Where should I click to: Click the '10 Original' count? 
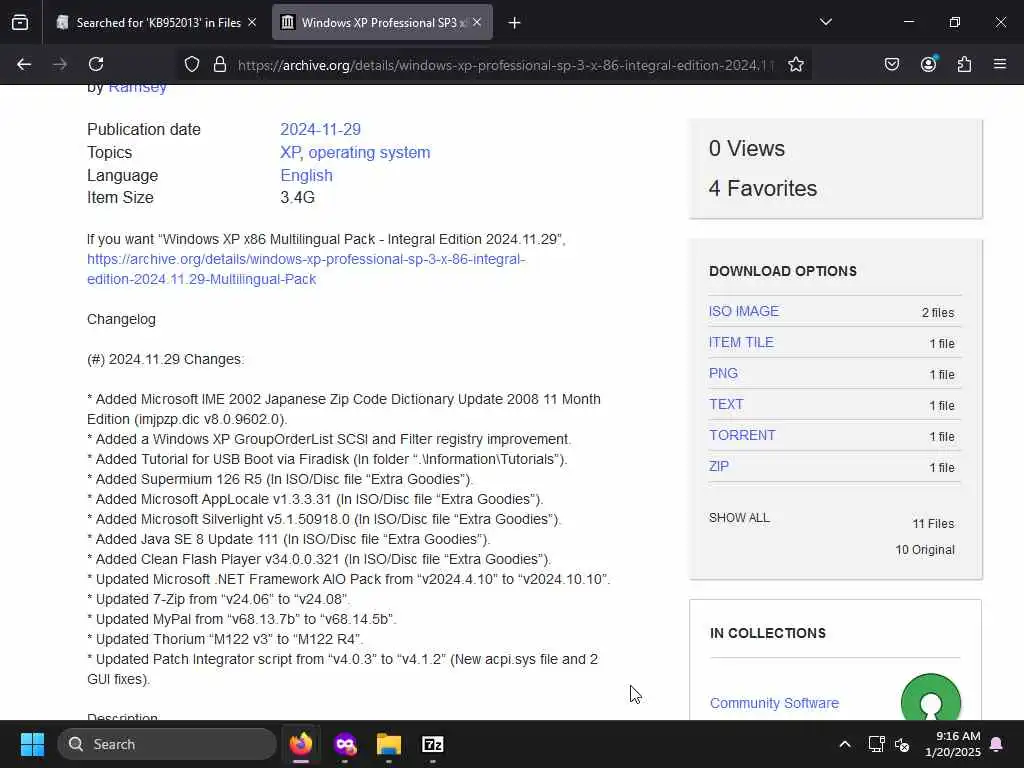[x=925, y=550]
